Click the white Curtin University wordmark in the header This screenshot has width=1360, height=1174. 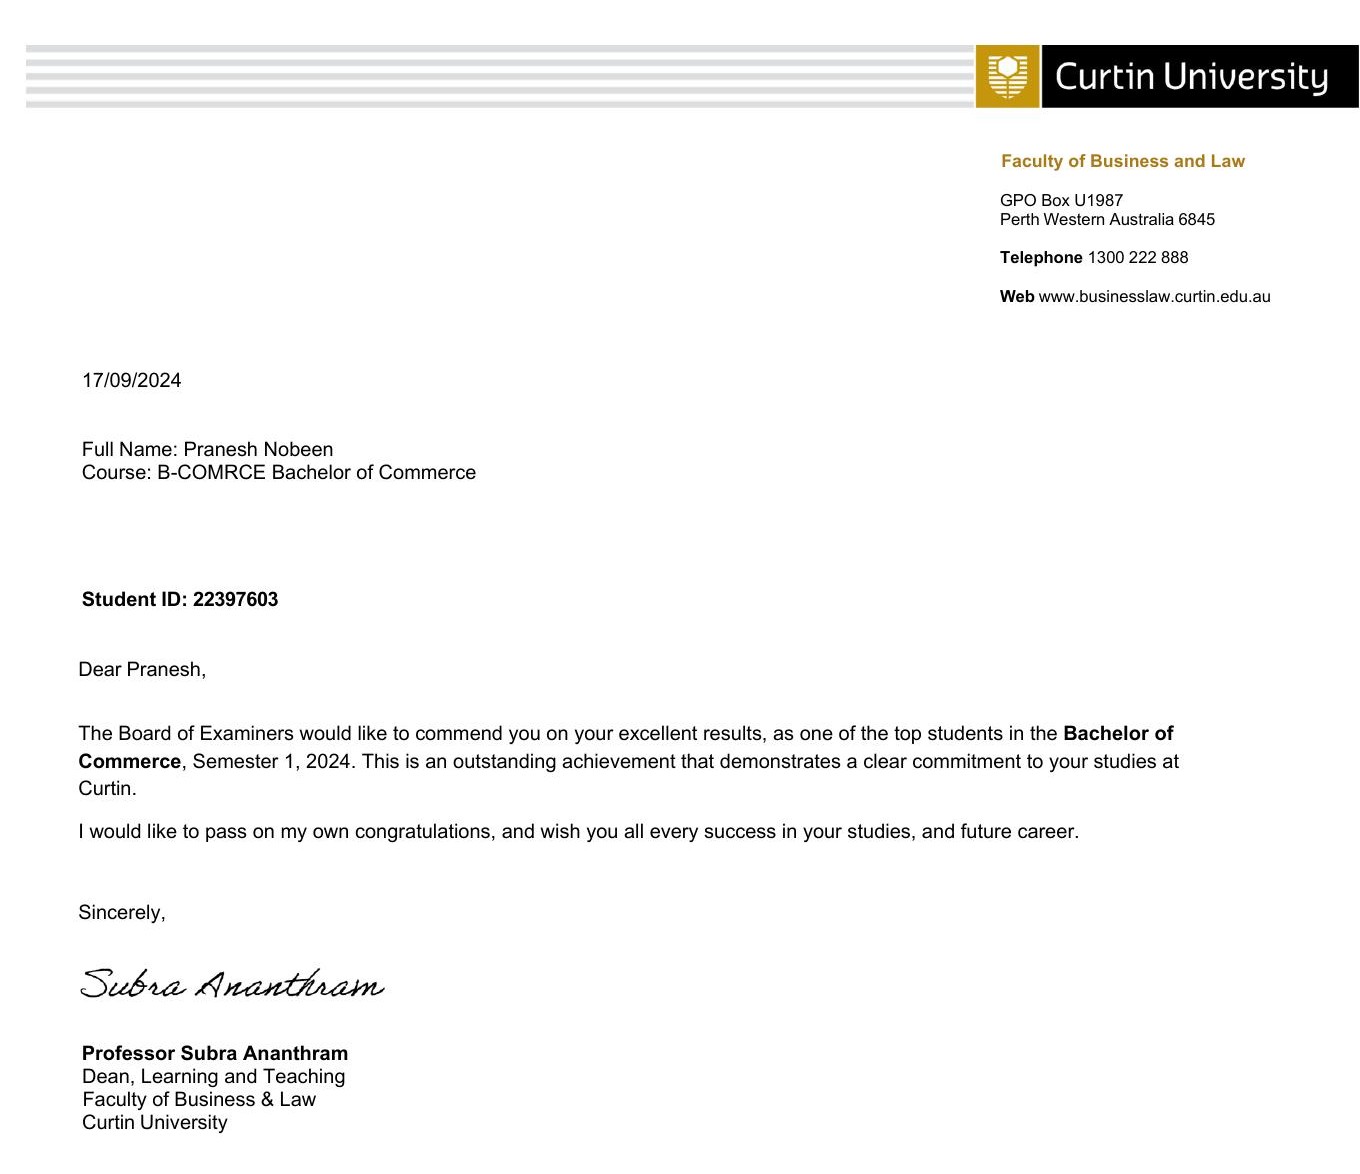(x=1191, y=77)
